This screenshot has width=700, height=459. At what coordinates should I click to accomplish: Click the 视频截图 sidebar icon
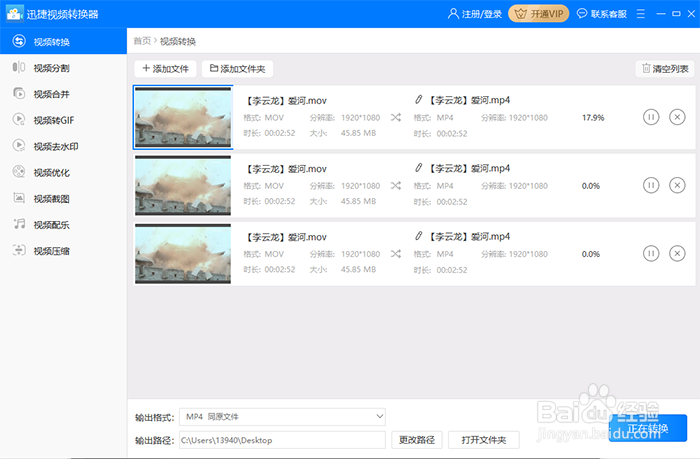point(19,198)
